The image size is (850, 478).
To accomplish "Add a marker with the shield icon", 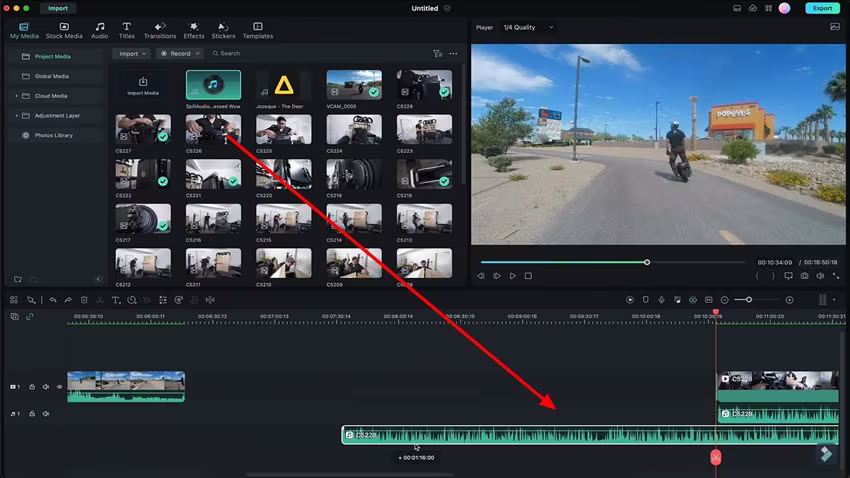I will coord(646,300).
